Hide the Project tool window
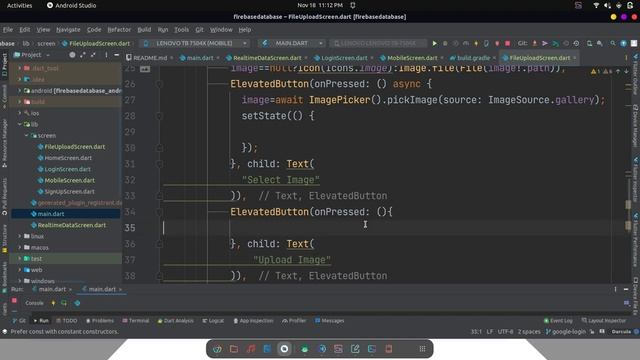The height and width of the screenshot is (360, 640). 117,55
